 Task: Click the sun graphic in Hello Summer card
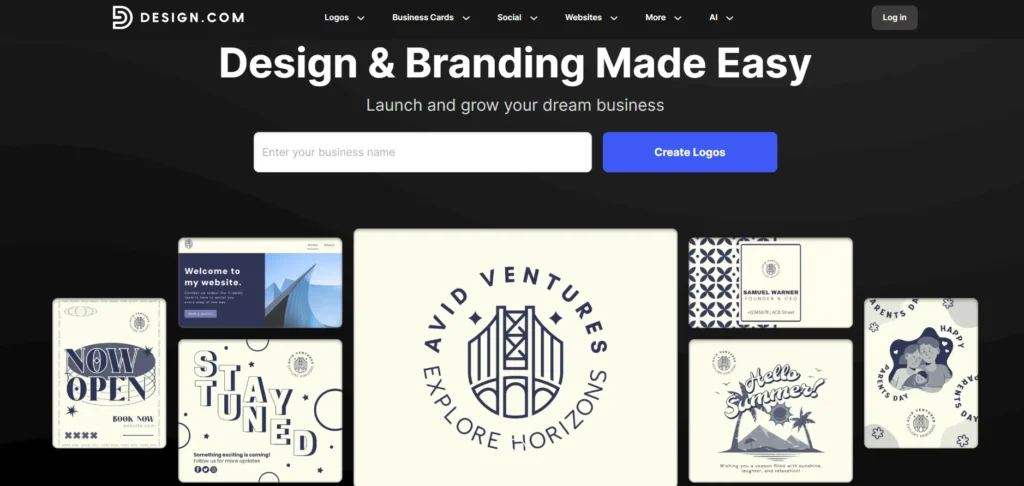tap(779, 414)
